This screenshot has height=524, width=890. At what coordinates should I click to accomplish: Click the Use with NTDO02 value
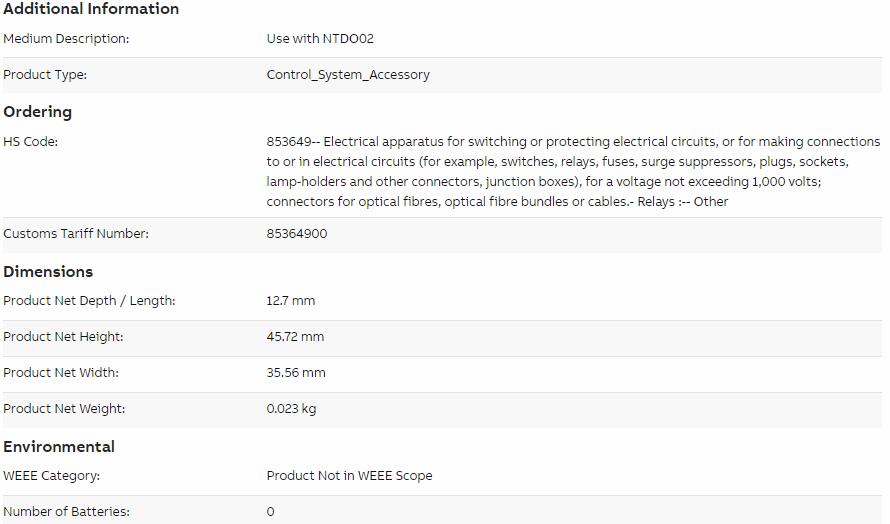pos(320,39)
